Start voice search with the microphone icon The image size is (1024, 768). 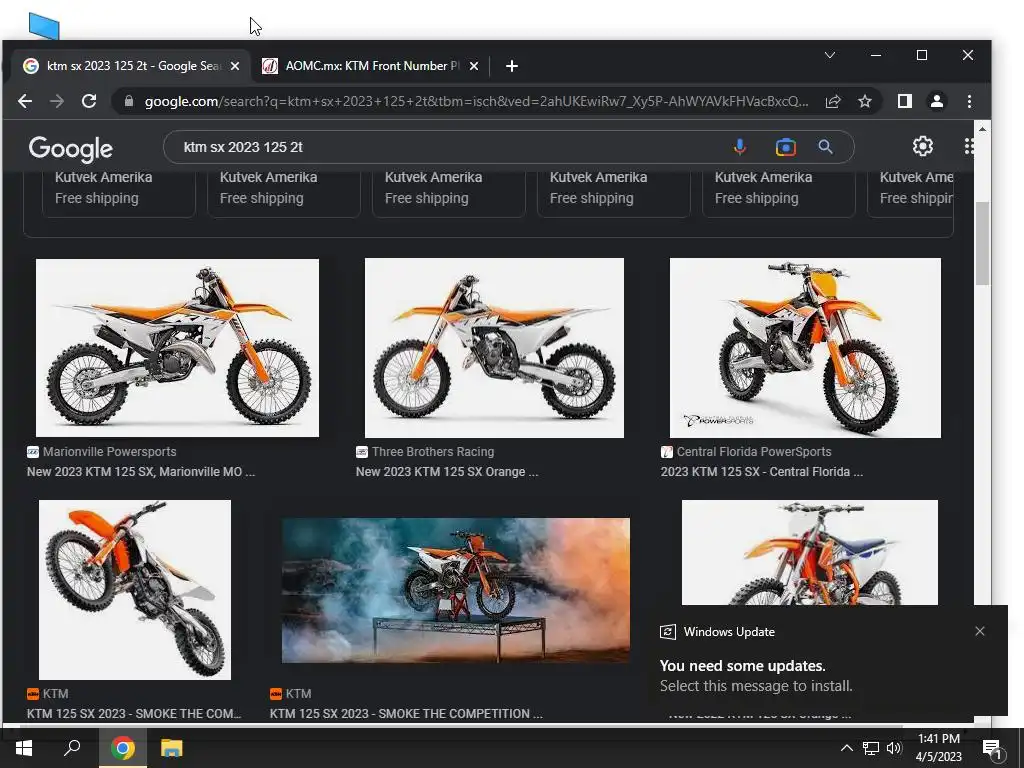(739, 147)
